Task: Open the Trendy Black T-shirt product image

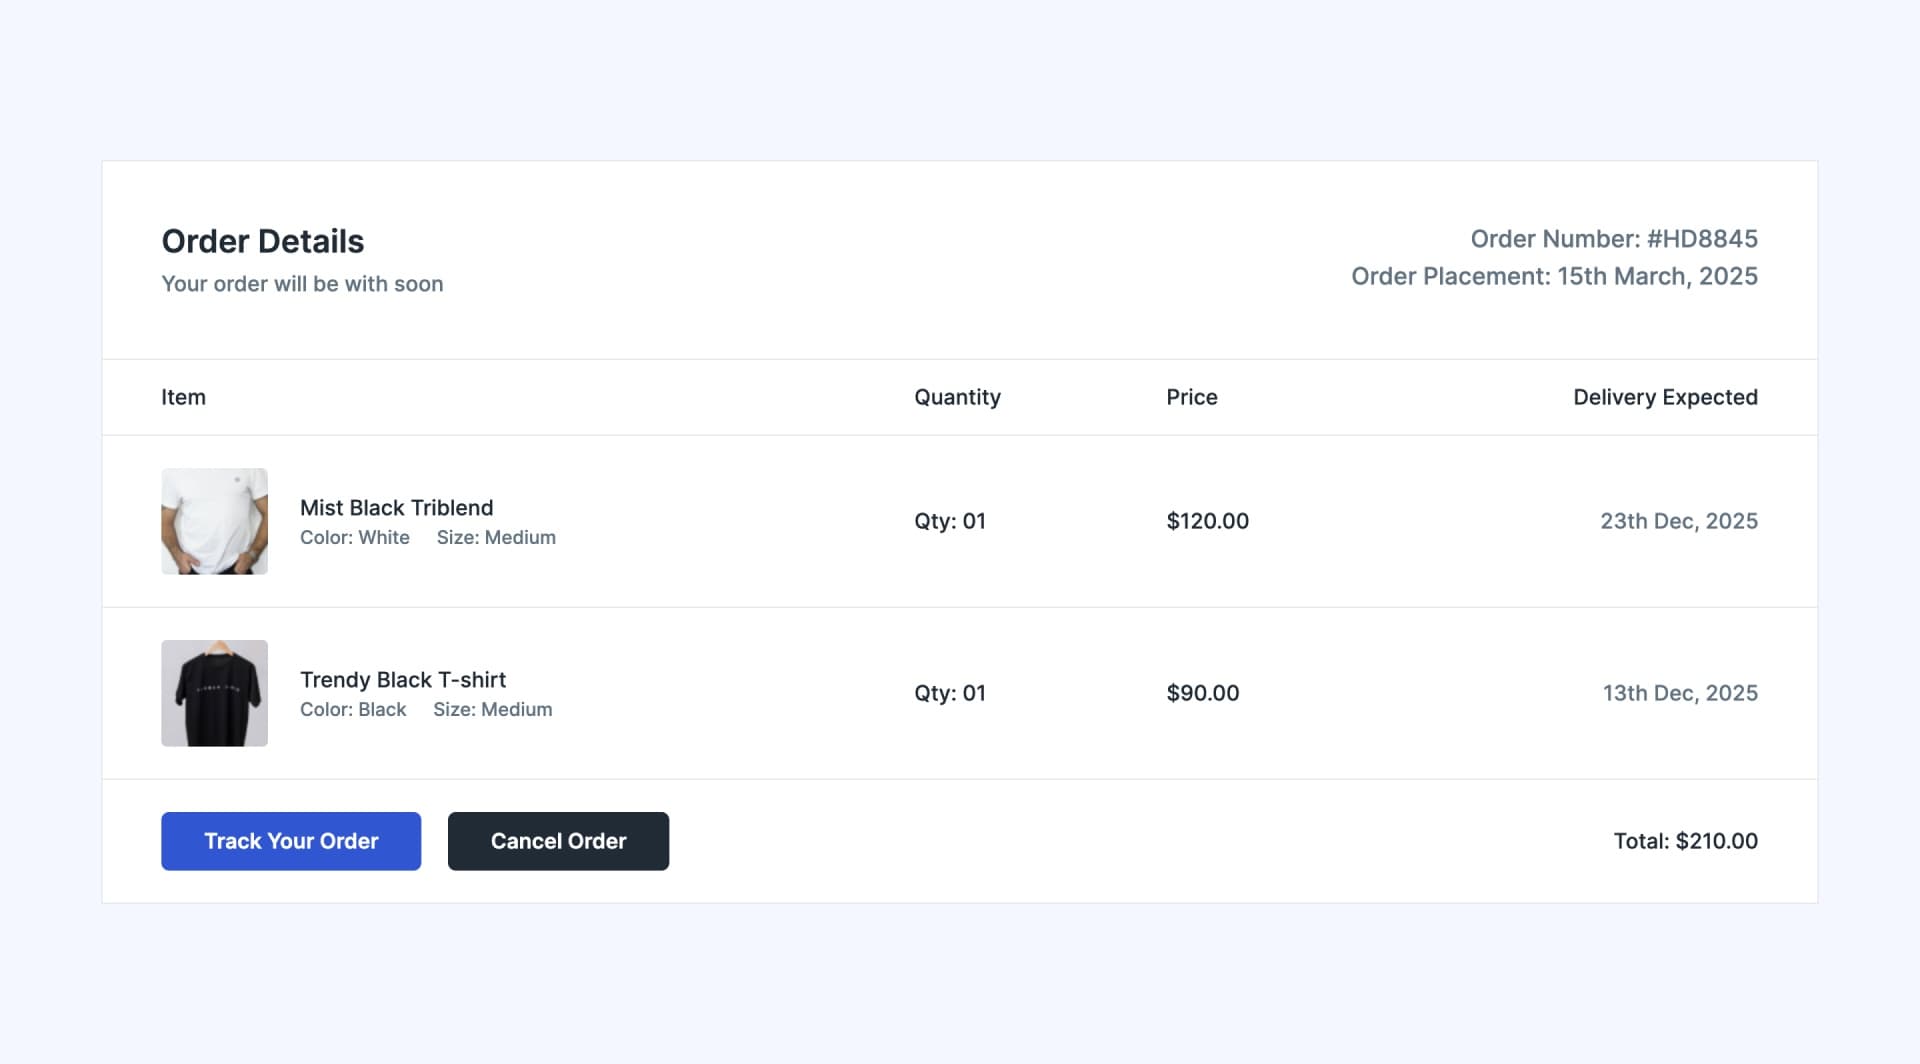Action: [214, 693]
